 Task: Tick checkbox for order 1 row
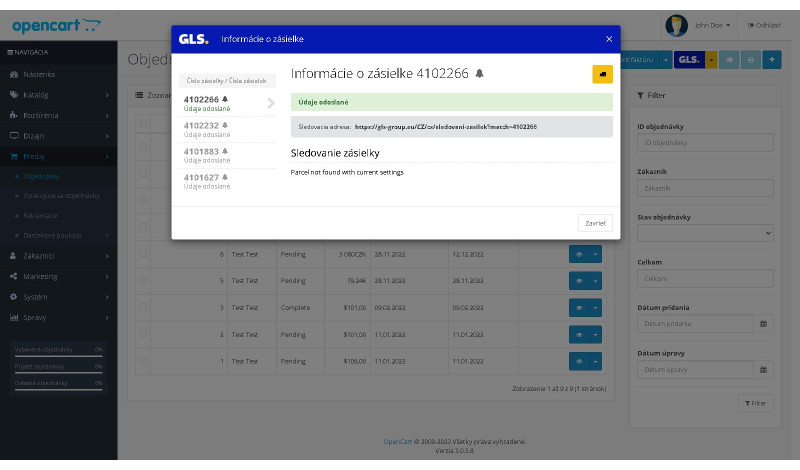pos(143,360)
